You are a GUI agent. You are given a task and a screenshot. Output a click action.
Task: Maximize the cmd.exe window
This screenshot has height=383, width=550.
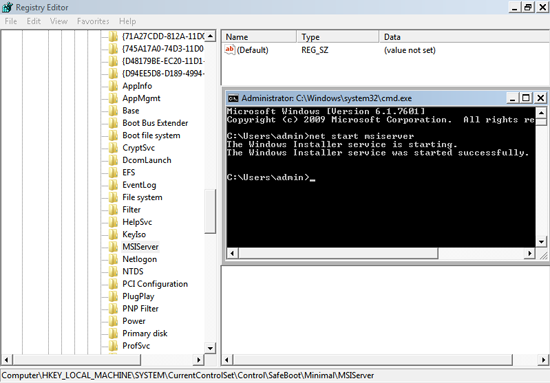pos(526,98)
